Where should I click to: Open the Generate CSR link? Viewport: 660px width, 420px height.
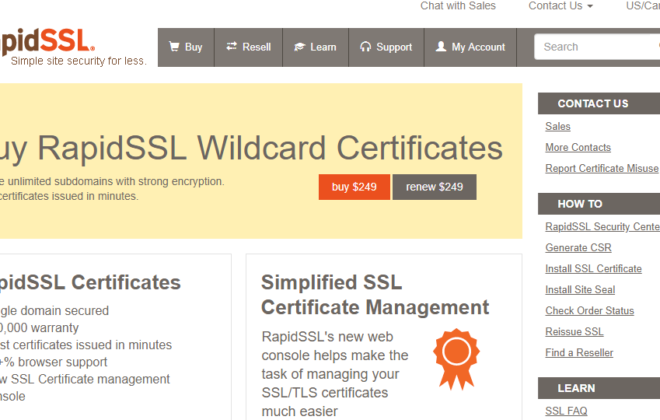[578, 247]
